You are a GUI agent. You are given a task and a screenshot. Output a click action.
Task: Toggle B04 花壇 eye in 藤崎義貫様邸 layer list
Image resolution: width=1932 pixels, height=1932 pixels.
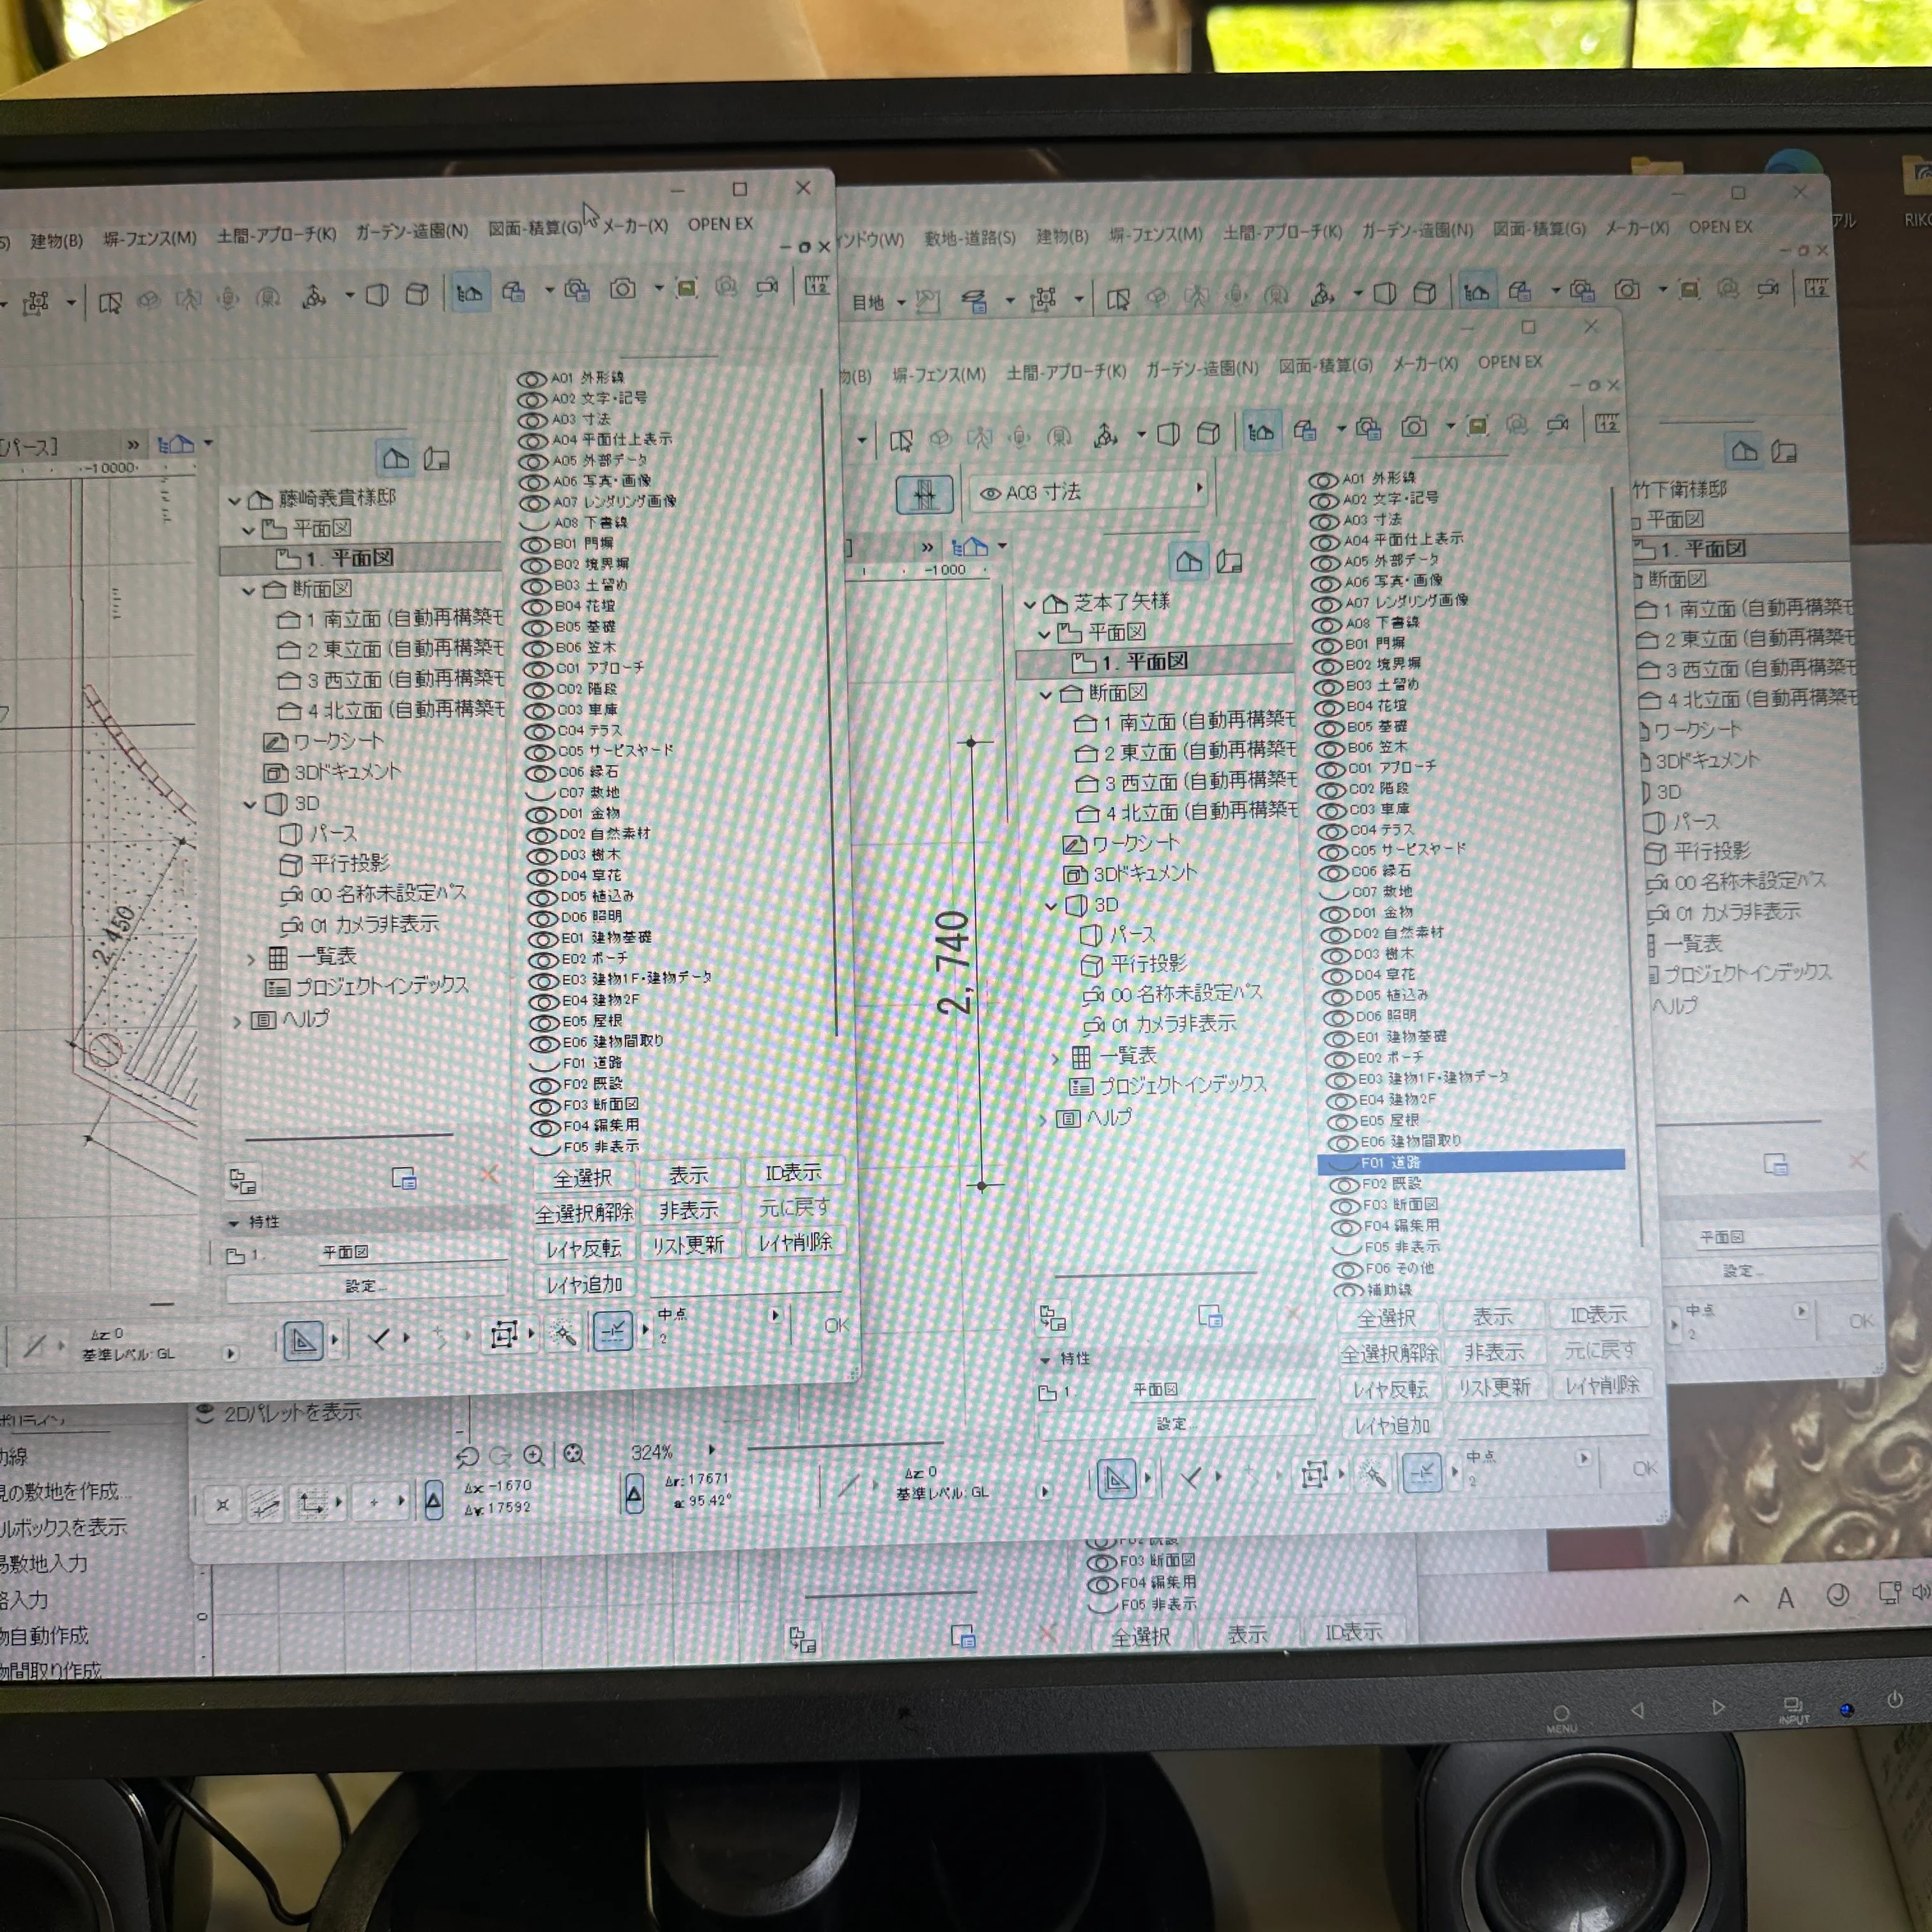pyautogui.click(x=537, y=607)
